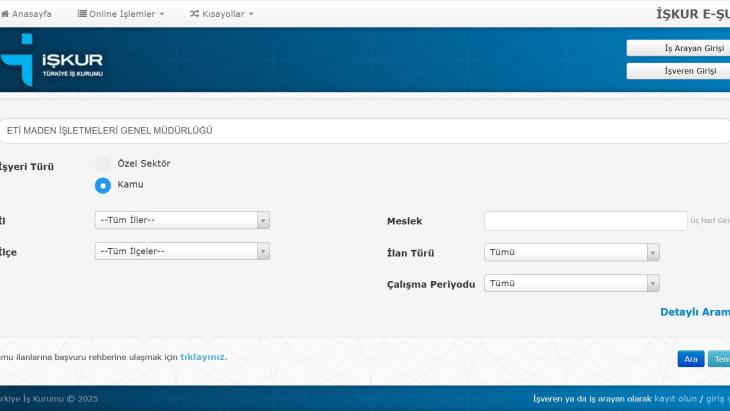730x411 pixels.
Task: Open the Online İşlemler menu
Action: [x=121, y=14]
